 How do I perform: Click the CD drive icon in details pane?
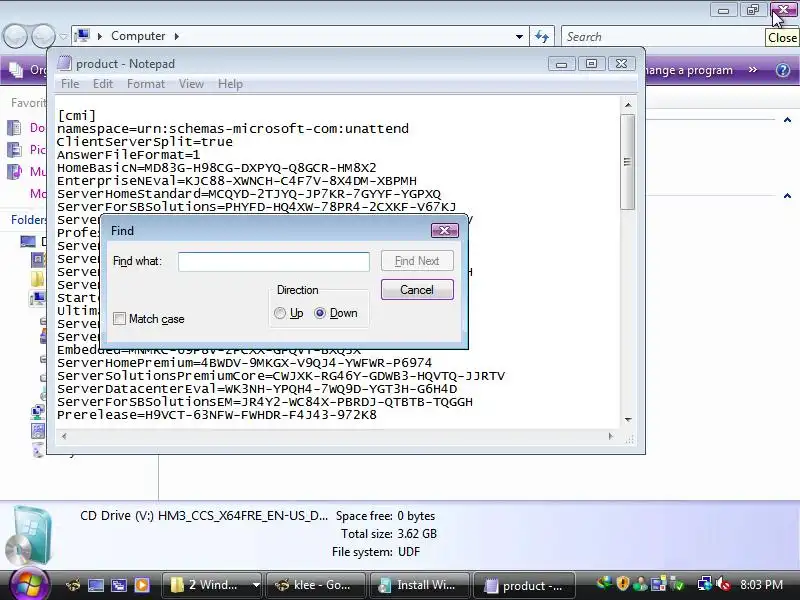click(x=31, y=536)
